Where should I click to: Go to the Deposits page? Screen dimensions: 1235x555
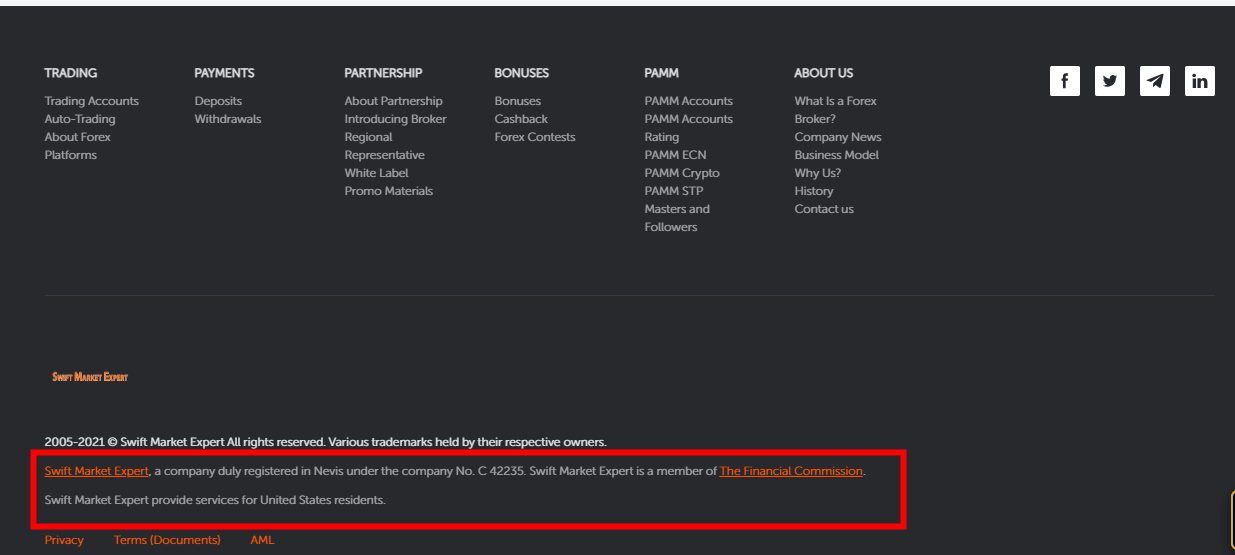coord(218,101)
